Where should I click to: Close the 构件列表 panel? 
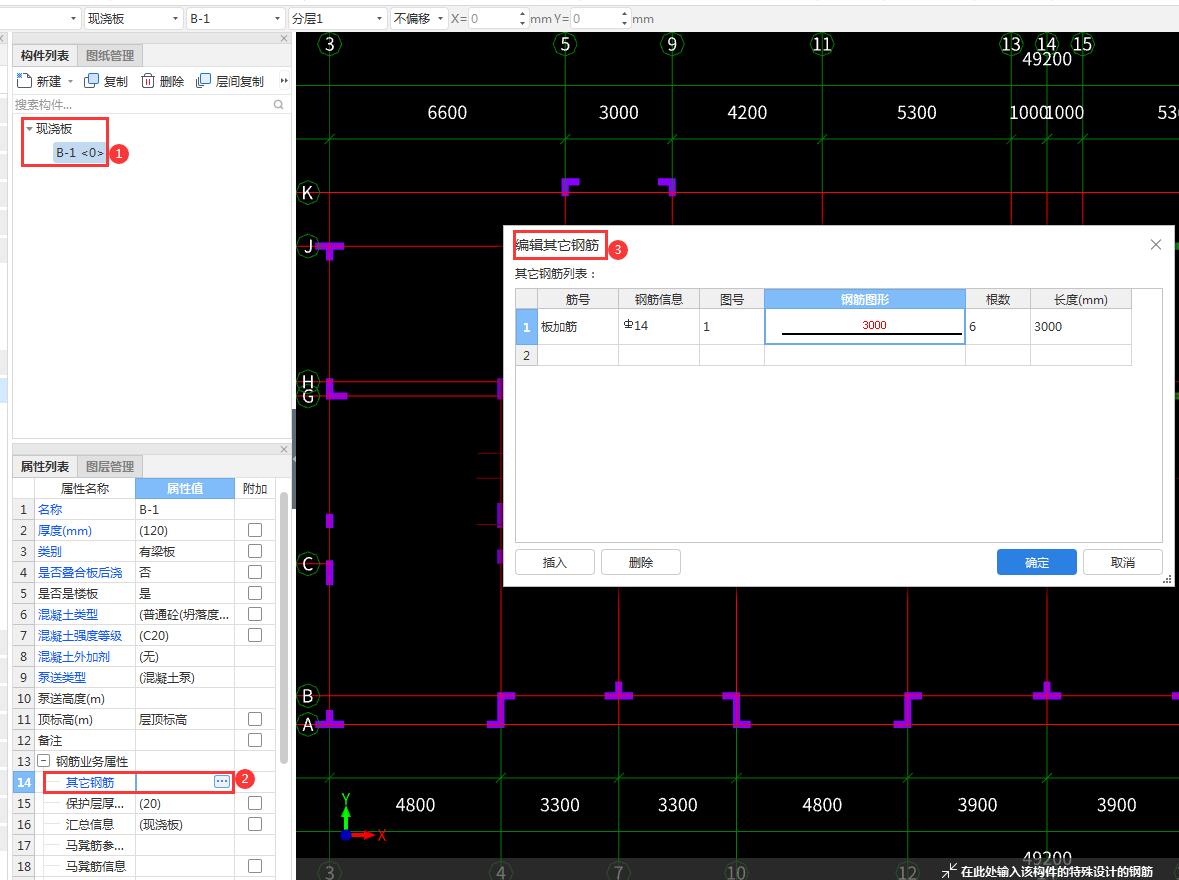tap(283, 38)
